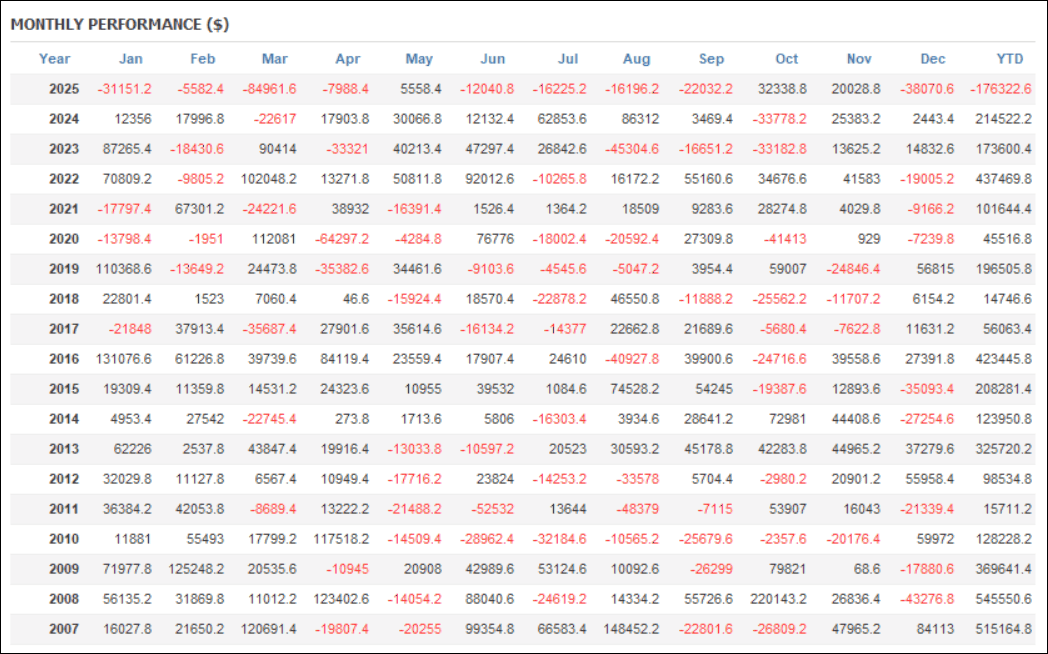The width and height of the screenshot is (1048, 654).
Task: Click the Monthly Performance ($) title
Action: (120, 25)
